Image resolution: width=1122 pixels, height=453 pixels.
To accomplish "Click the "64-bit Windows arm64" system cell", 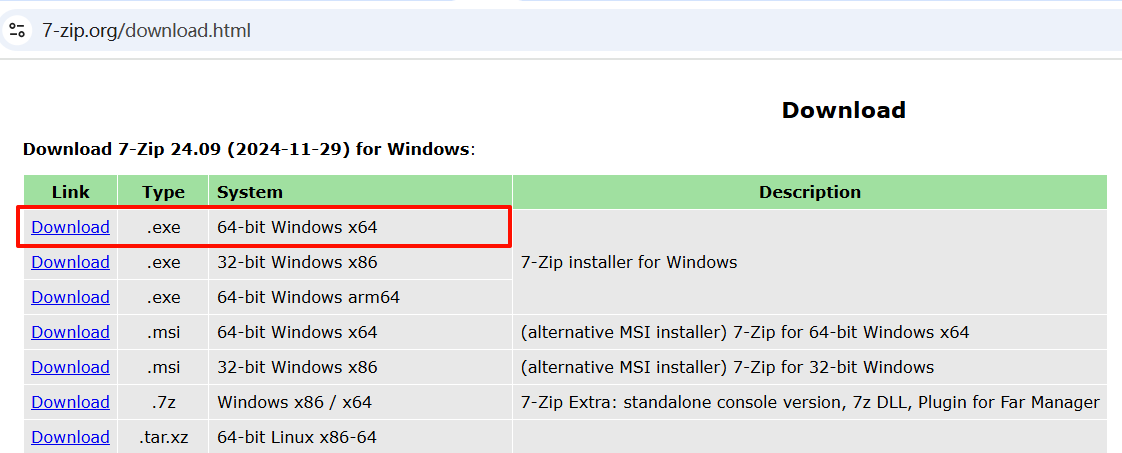I will [x=309, y=297].
